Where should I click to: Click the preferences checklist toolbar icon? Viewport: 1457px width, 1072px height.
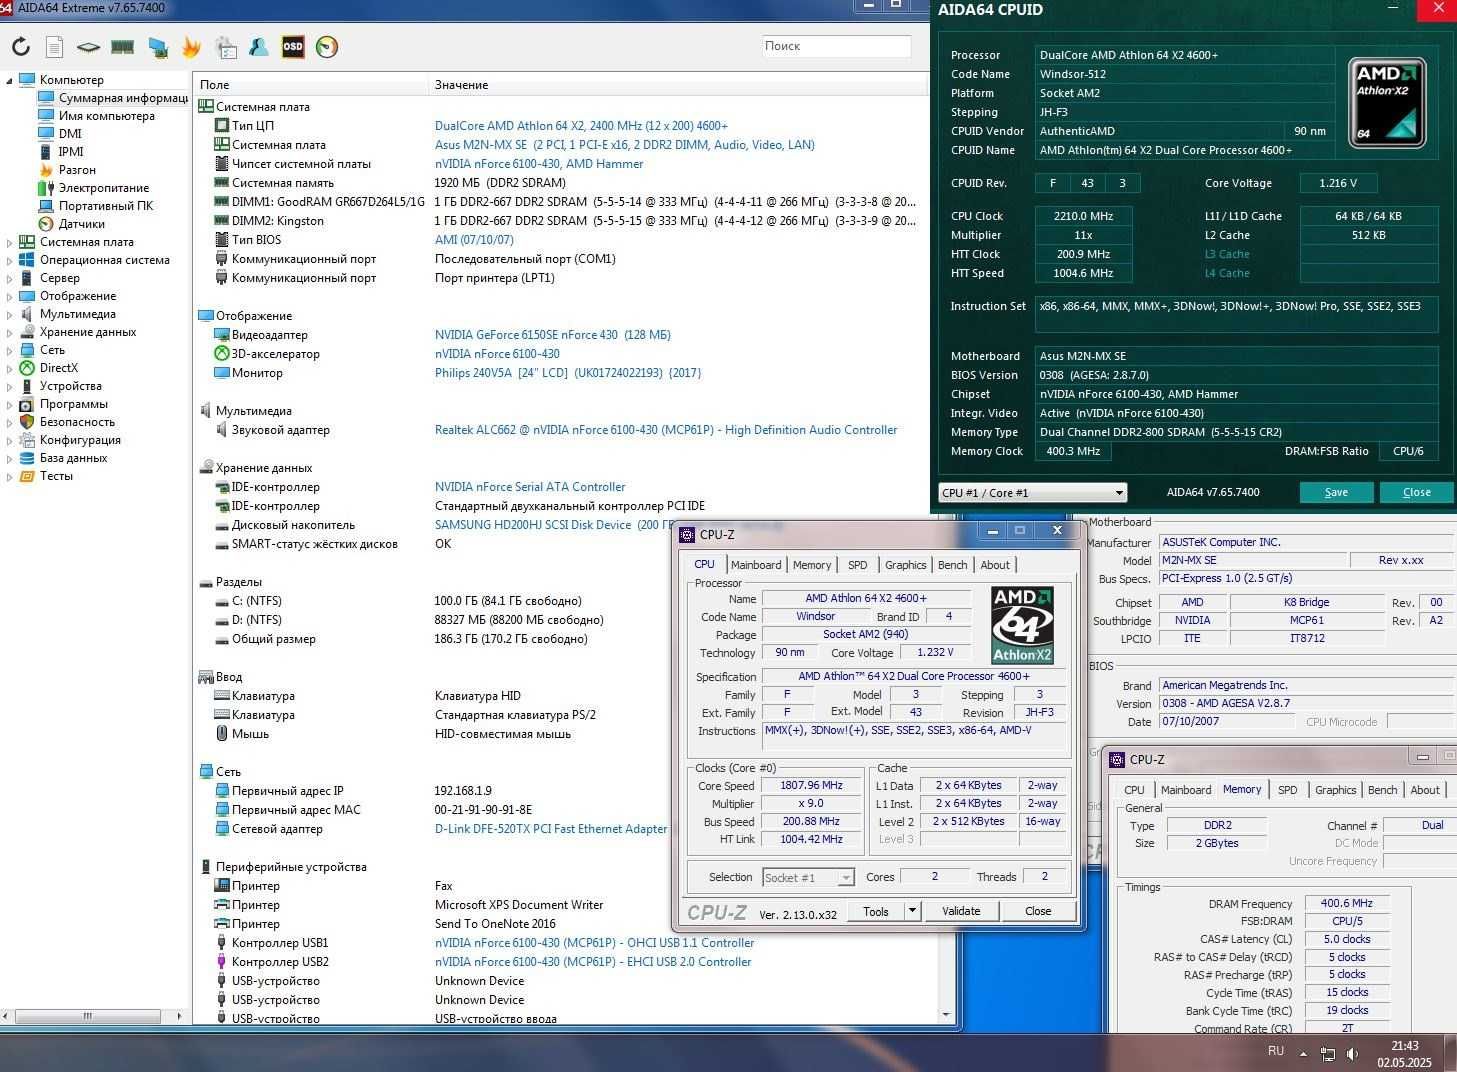(226, 47)
